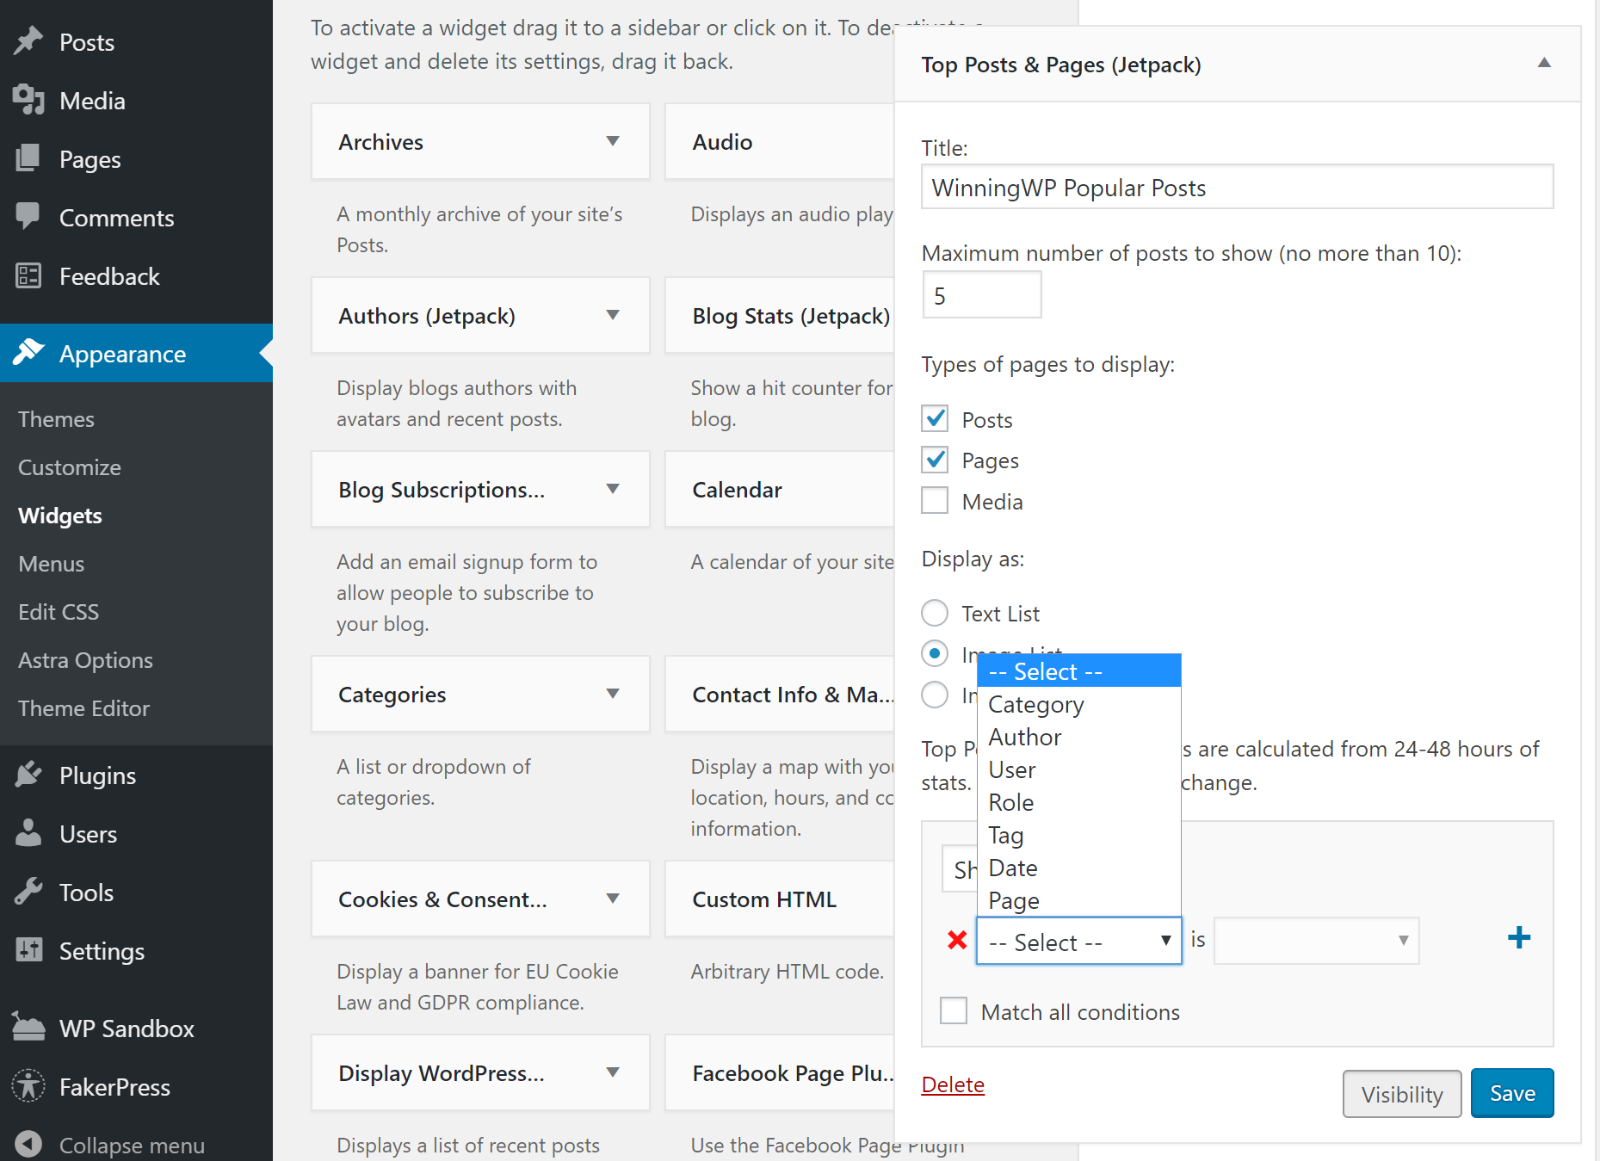The width and height of the screenshot is (1600, 1161).
Task: Add a visibility condition with plus icon
Action: tap(1518, 937)
